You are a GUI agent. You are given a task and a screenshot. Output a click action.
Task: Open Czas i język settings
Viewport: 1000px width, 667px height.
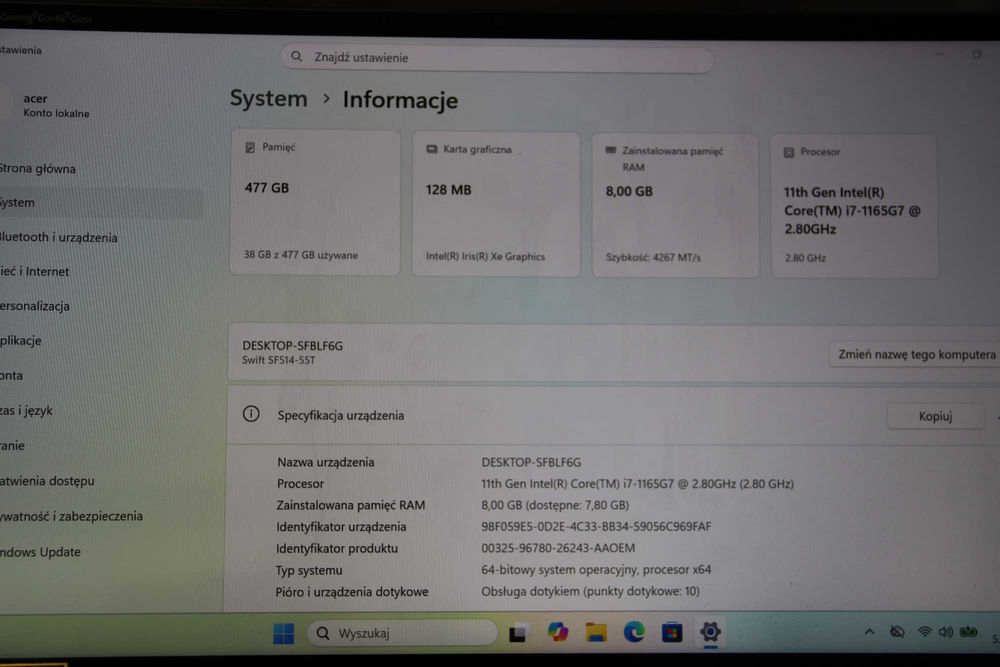pyautogui.click(x=26, y=411)
